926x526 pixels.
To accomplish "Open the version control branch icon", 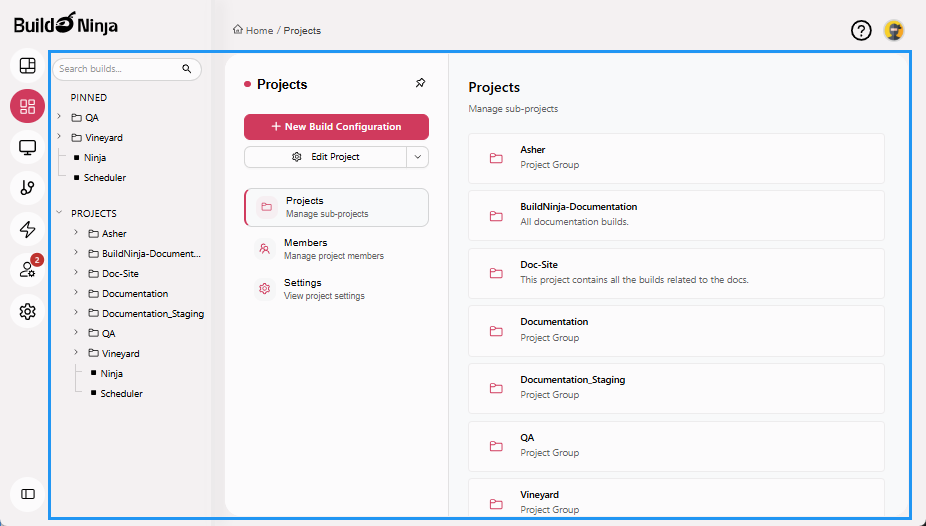I will click(x=27, y=188).
